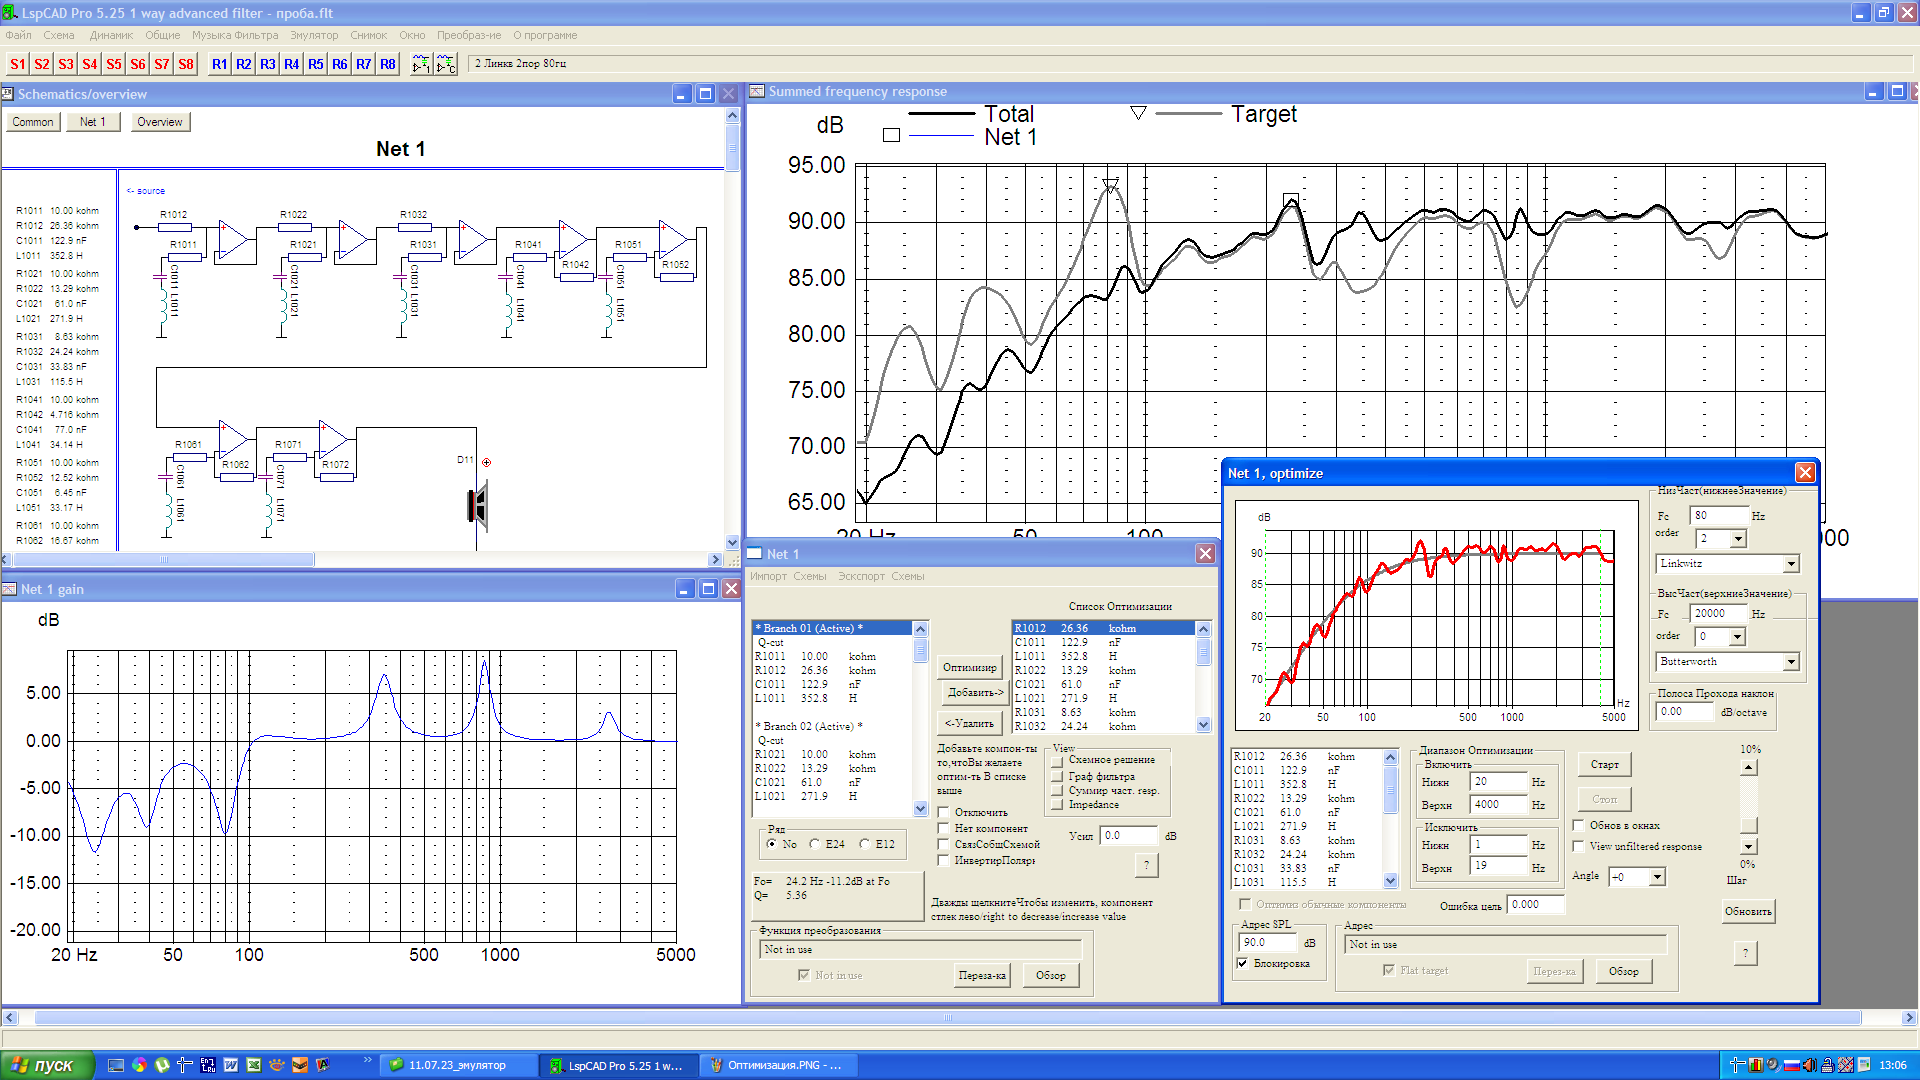The width and height of the screenshot is (1920, 1080).
Task: Click the filter circuit icon labeled C
Action: 446,64
